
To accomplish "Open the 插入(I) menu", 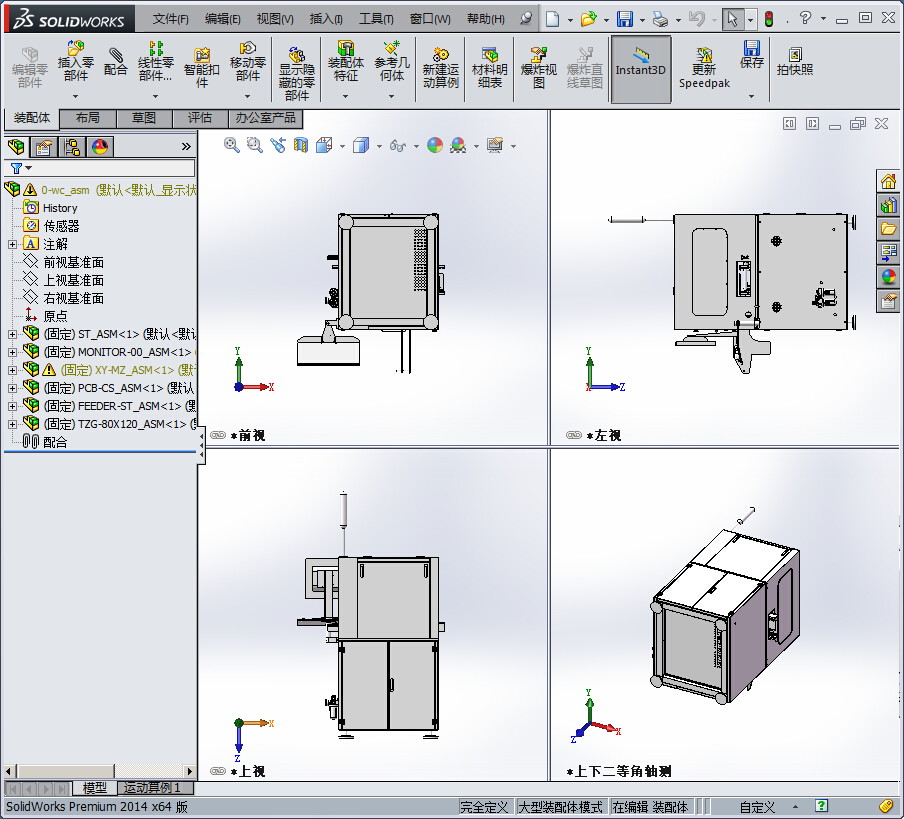I will pos(326,19).
